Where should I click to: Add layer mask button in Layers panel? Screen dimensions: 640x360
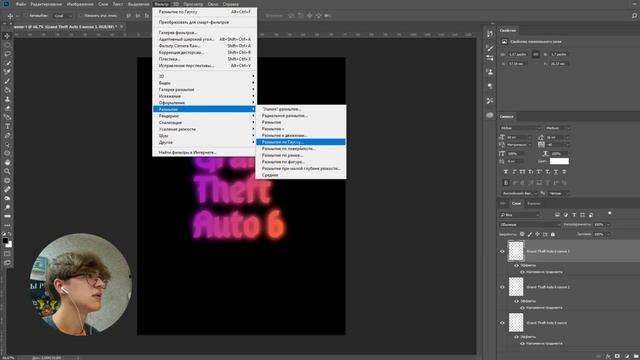617,356
